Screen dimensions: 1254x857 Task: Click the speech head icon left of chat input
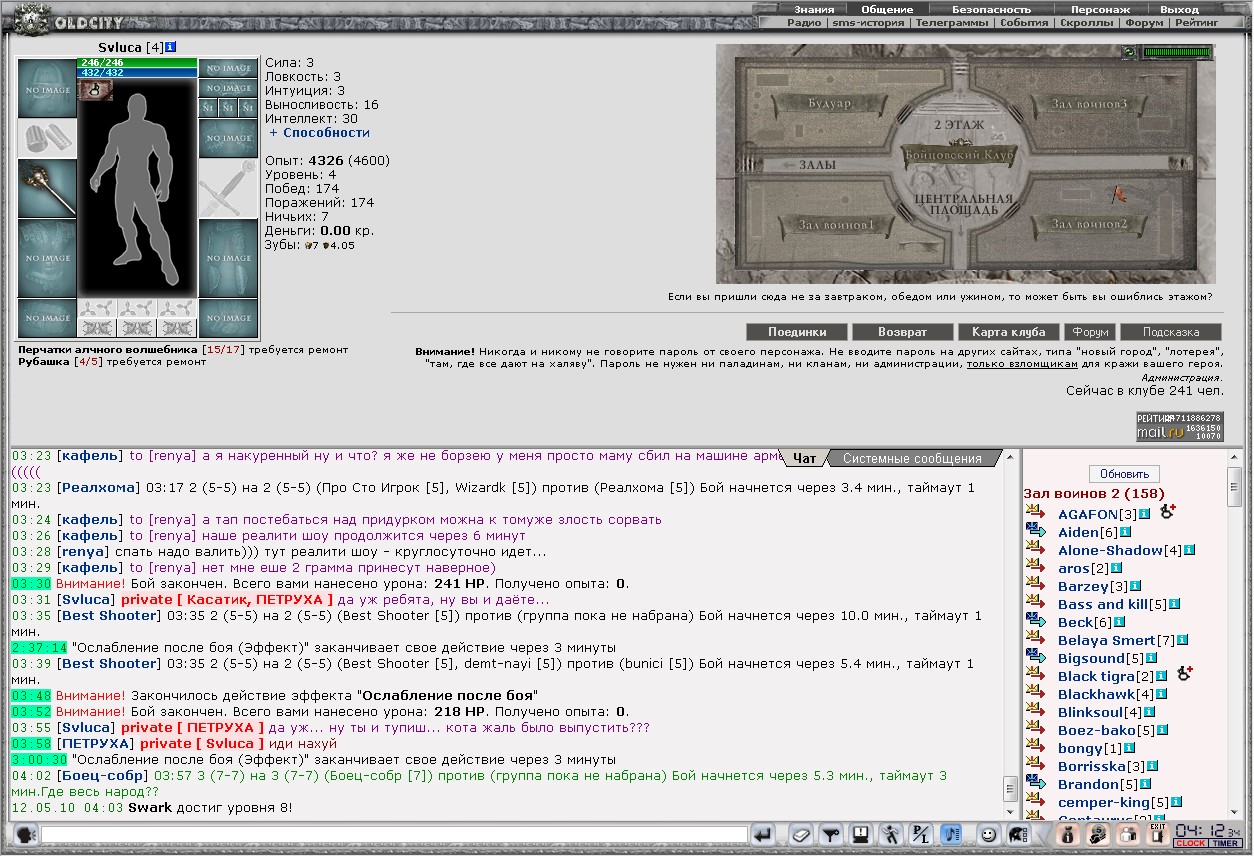(24, 834)
